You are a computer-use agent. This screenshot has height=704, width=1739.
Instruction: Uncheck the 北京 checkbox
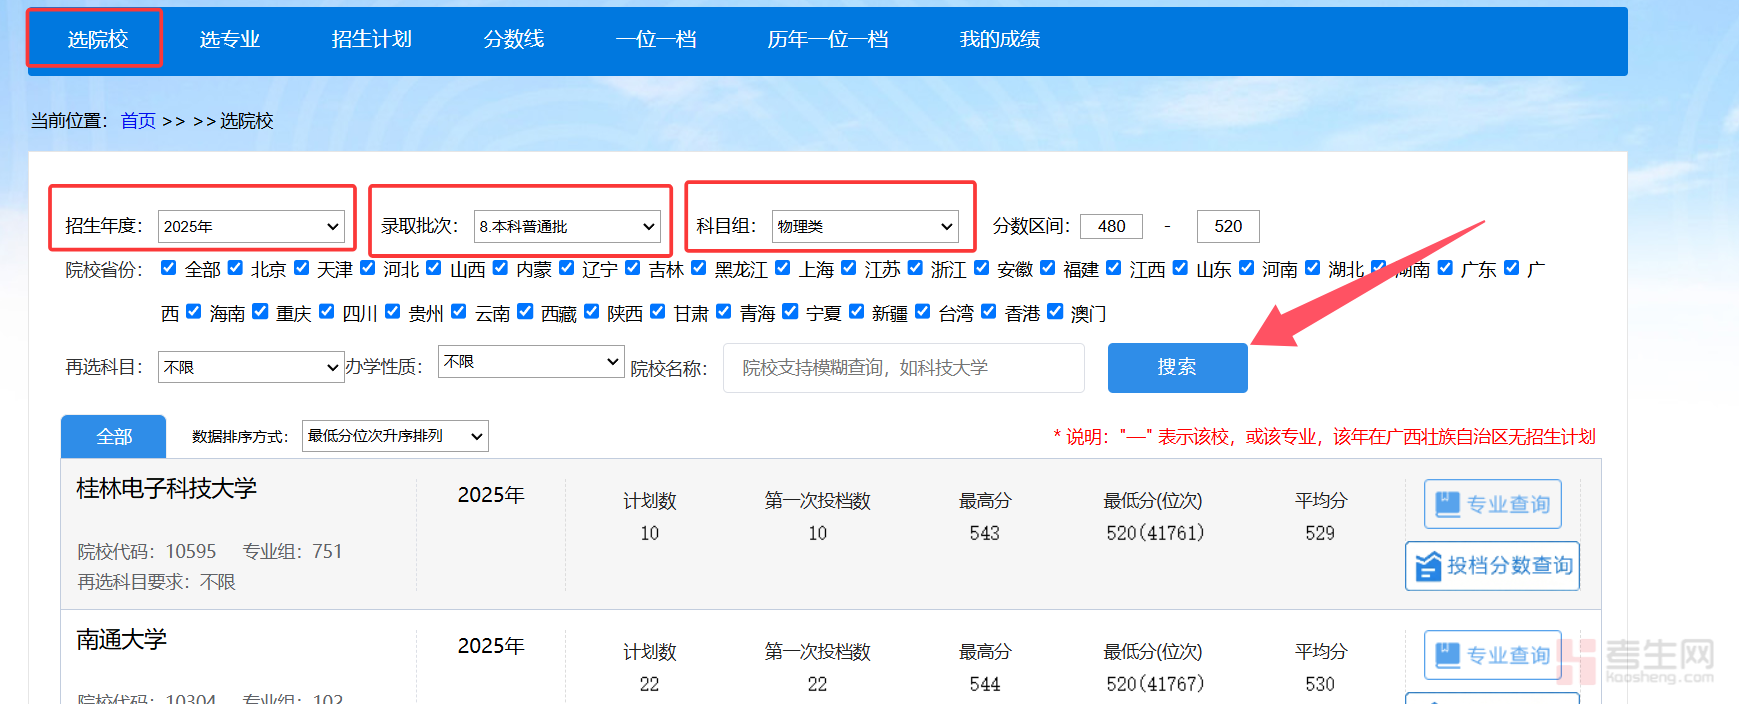pos(235,267)
